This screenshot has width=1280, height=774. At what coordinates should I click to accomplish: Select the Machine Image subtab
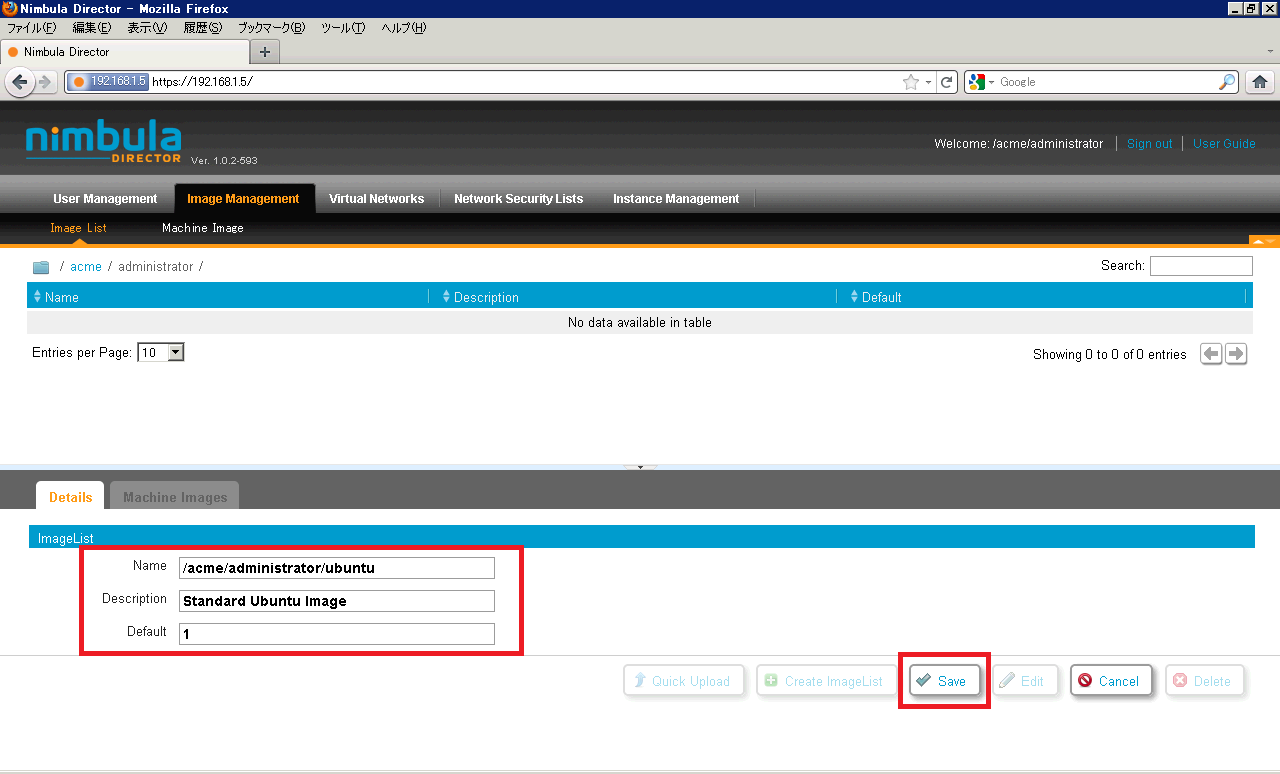point(203,228)
